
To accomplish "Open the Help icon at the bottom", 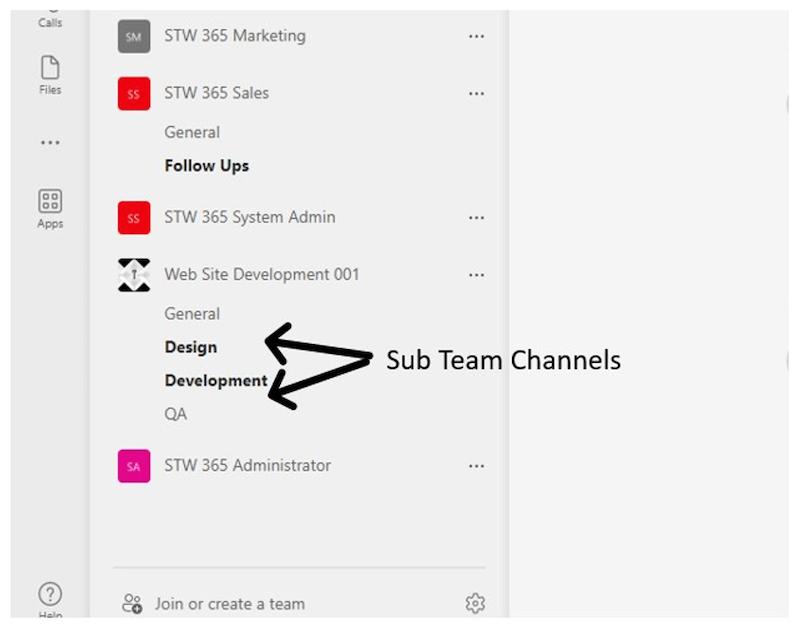I will pos(50,592).
